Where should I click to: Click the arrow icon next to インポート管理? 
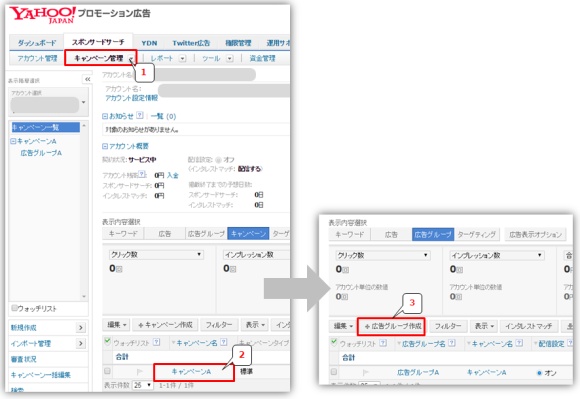click(81, 344)
